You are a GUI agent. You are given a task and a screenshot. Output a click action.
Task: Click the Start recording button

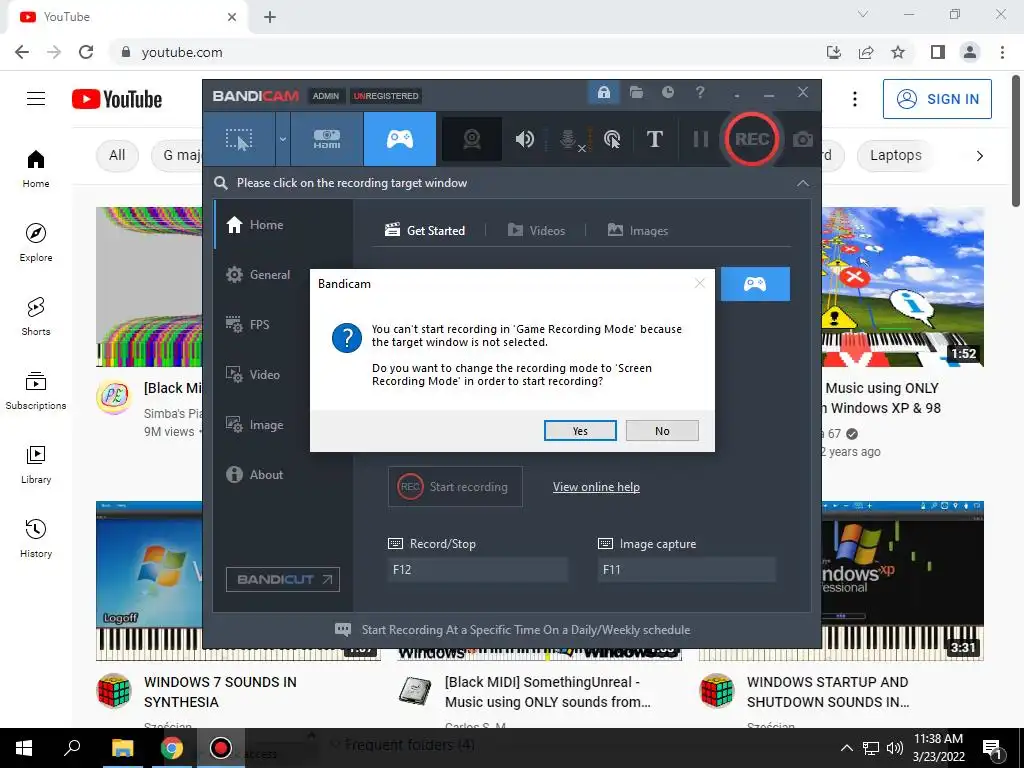pos(455,487)
